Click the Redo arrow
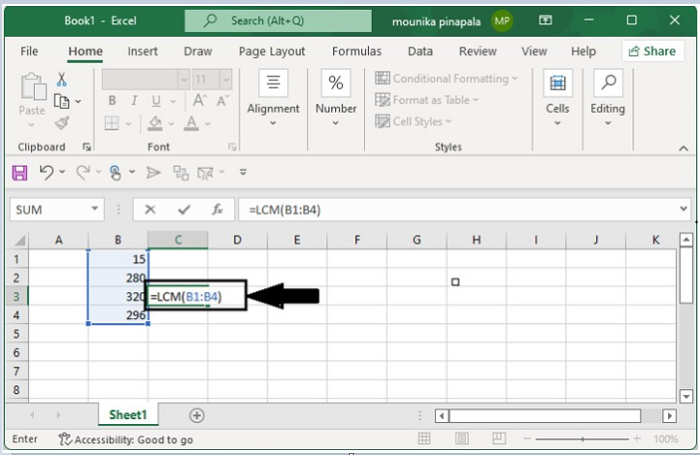 [83, 172]
